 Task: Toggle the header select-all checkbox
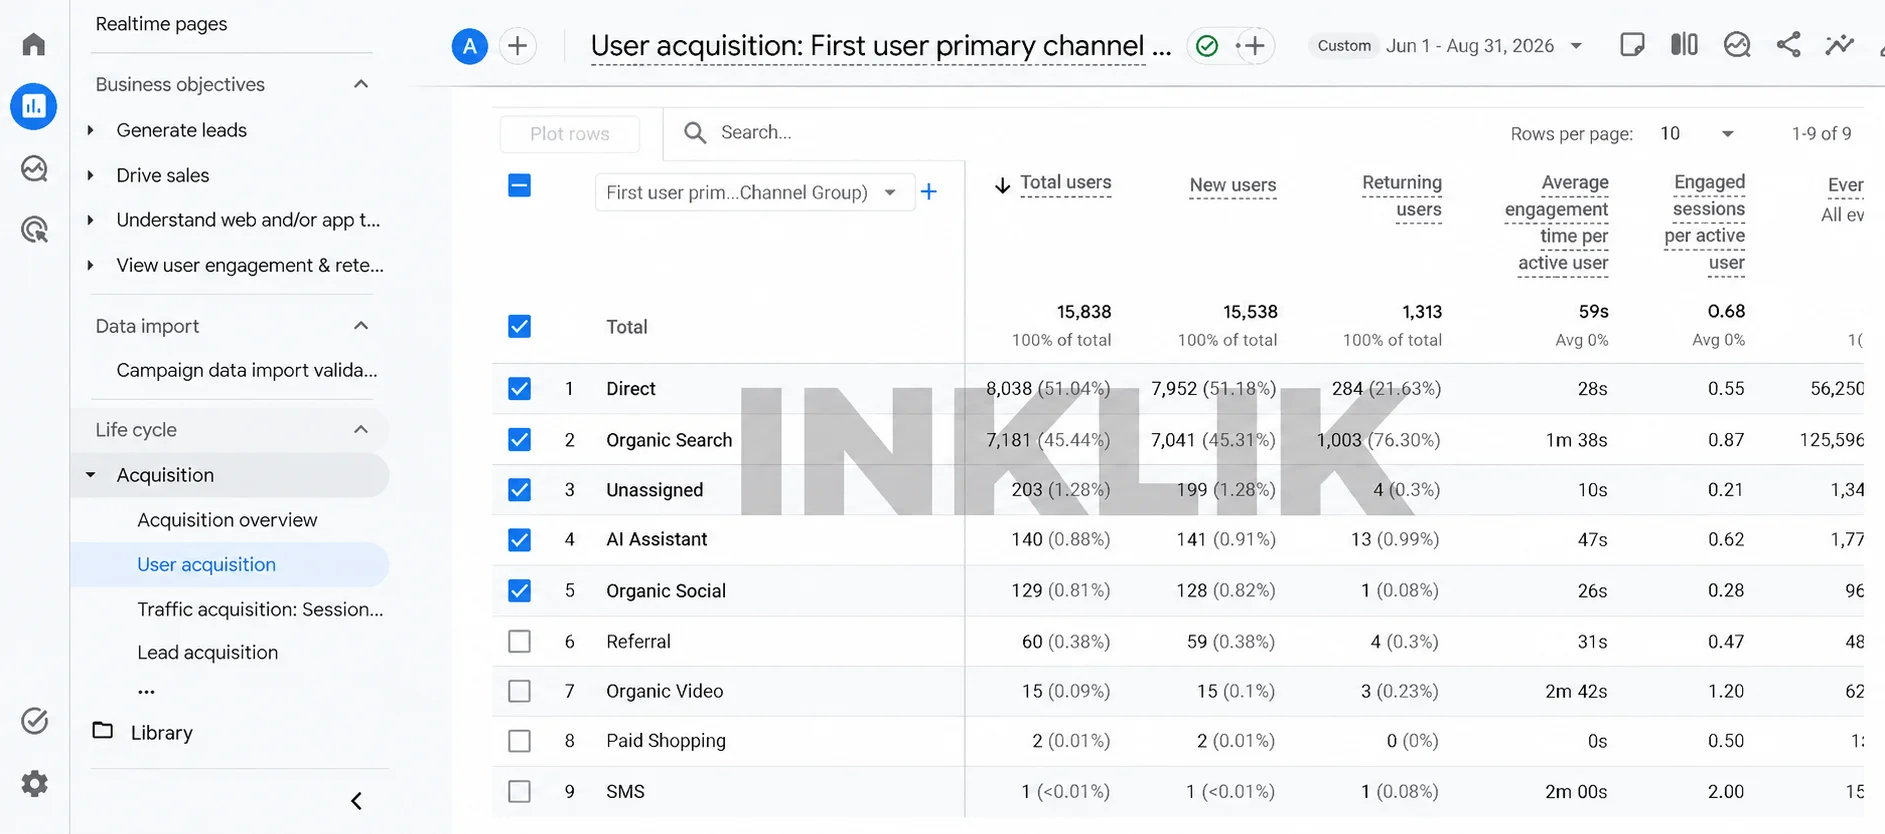[519, 185]
